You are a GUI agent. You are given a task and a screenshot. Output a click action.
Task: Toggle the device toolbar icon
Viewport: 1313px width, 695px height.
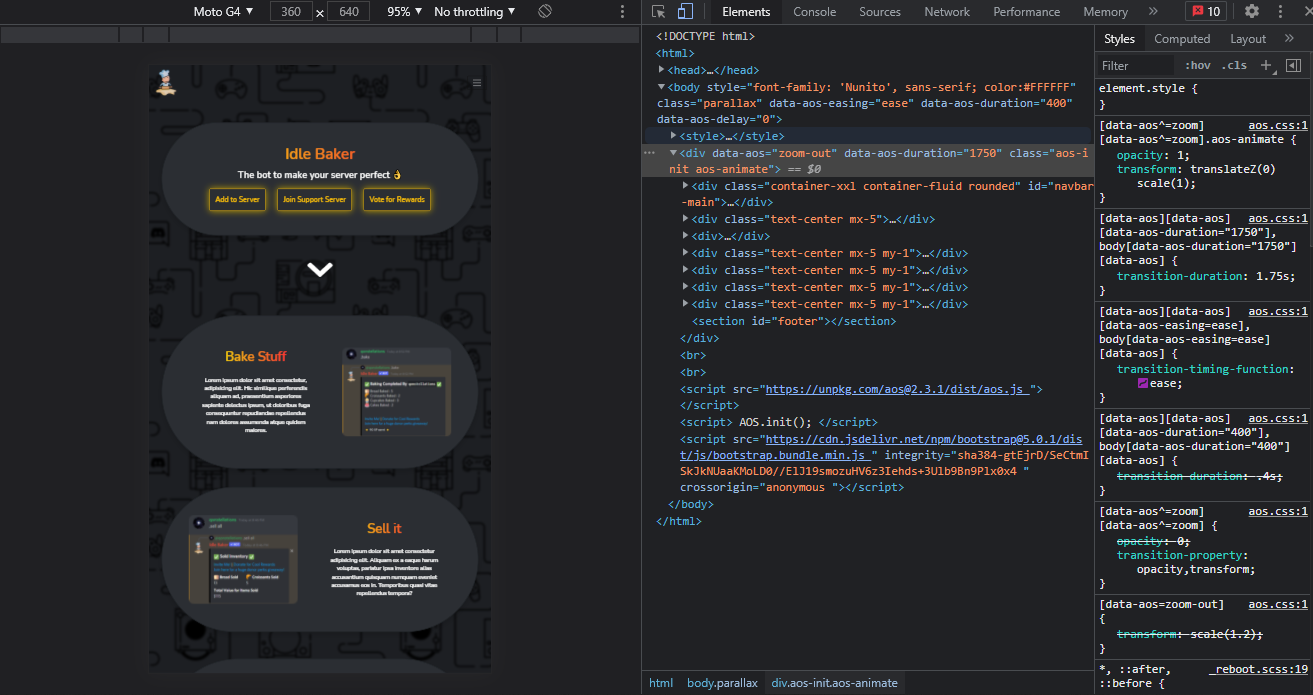[685, 12]
